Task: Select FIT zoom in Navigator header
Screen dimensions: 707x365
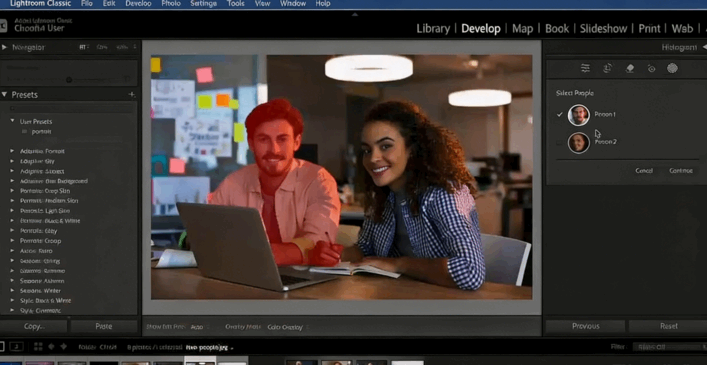Action: (x=83, y=47)
